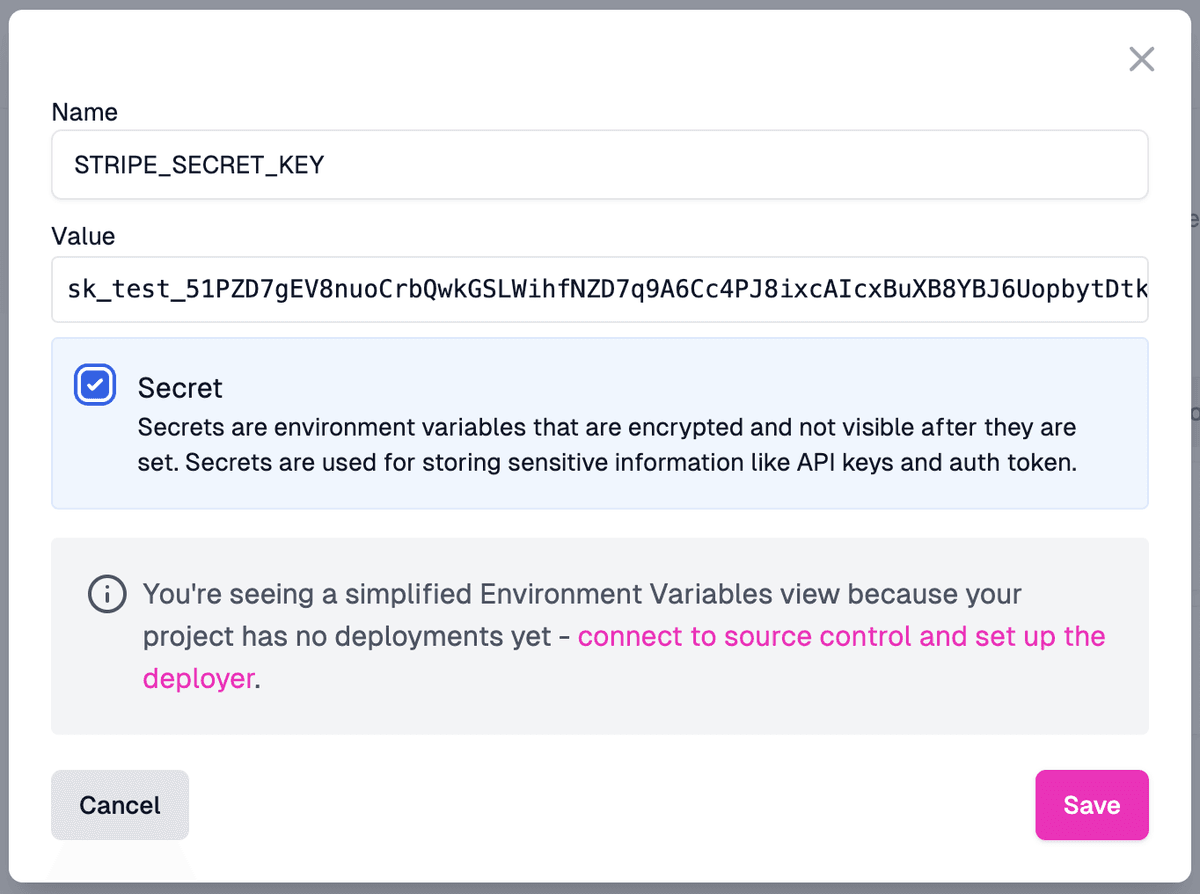Select the STRIPE_SECRET_KEY text in Name field
The height and width of the screenshot is (894, 1200).
click(x=198, y=164)
